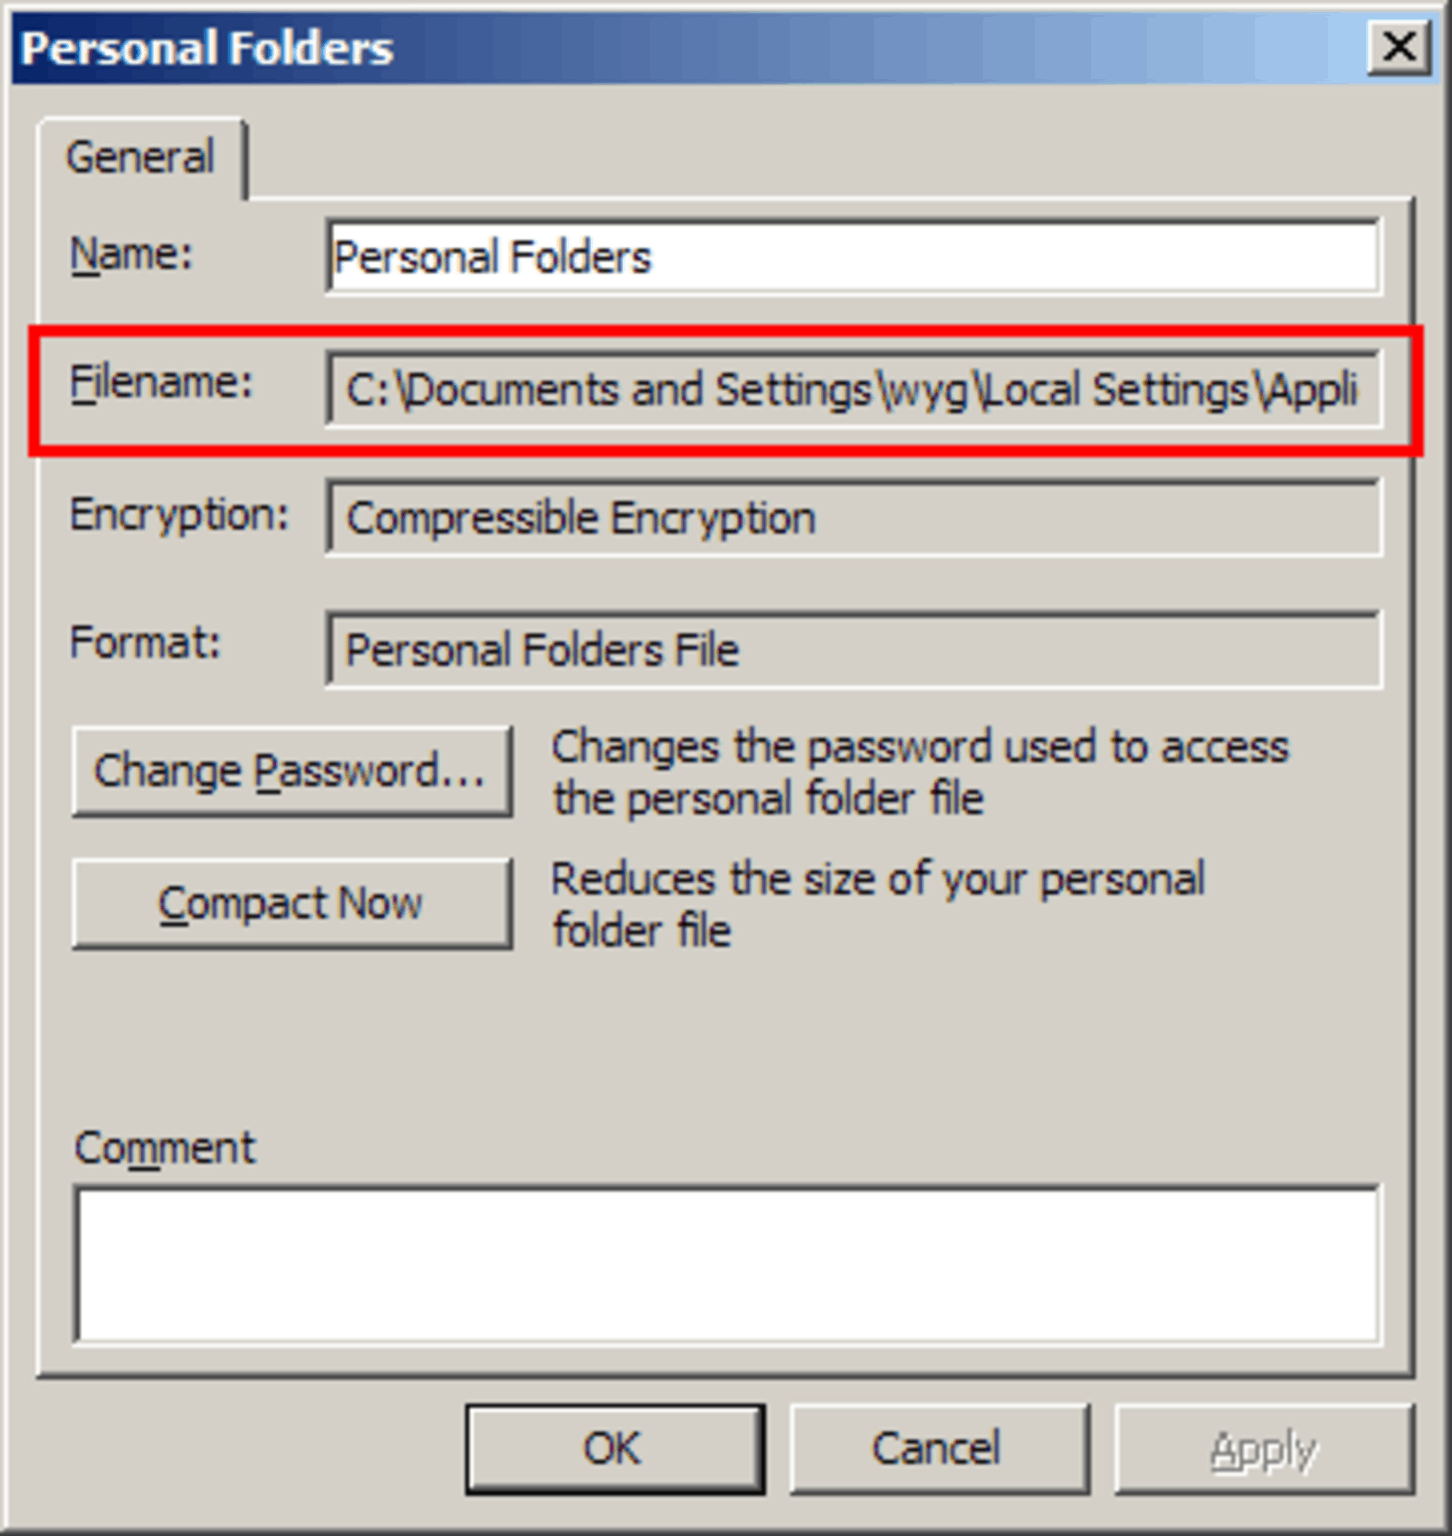This screenshot has height=1536, width=1452.
Task: Click the Compact Now button
Action: pos(292,903)
